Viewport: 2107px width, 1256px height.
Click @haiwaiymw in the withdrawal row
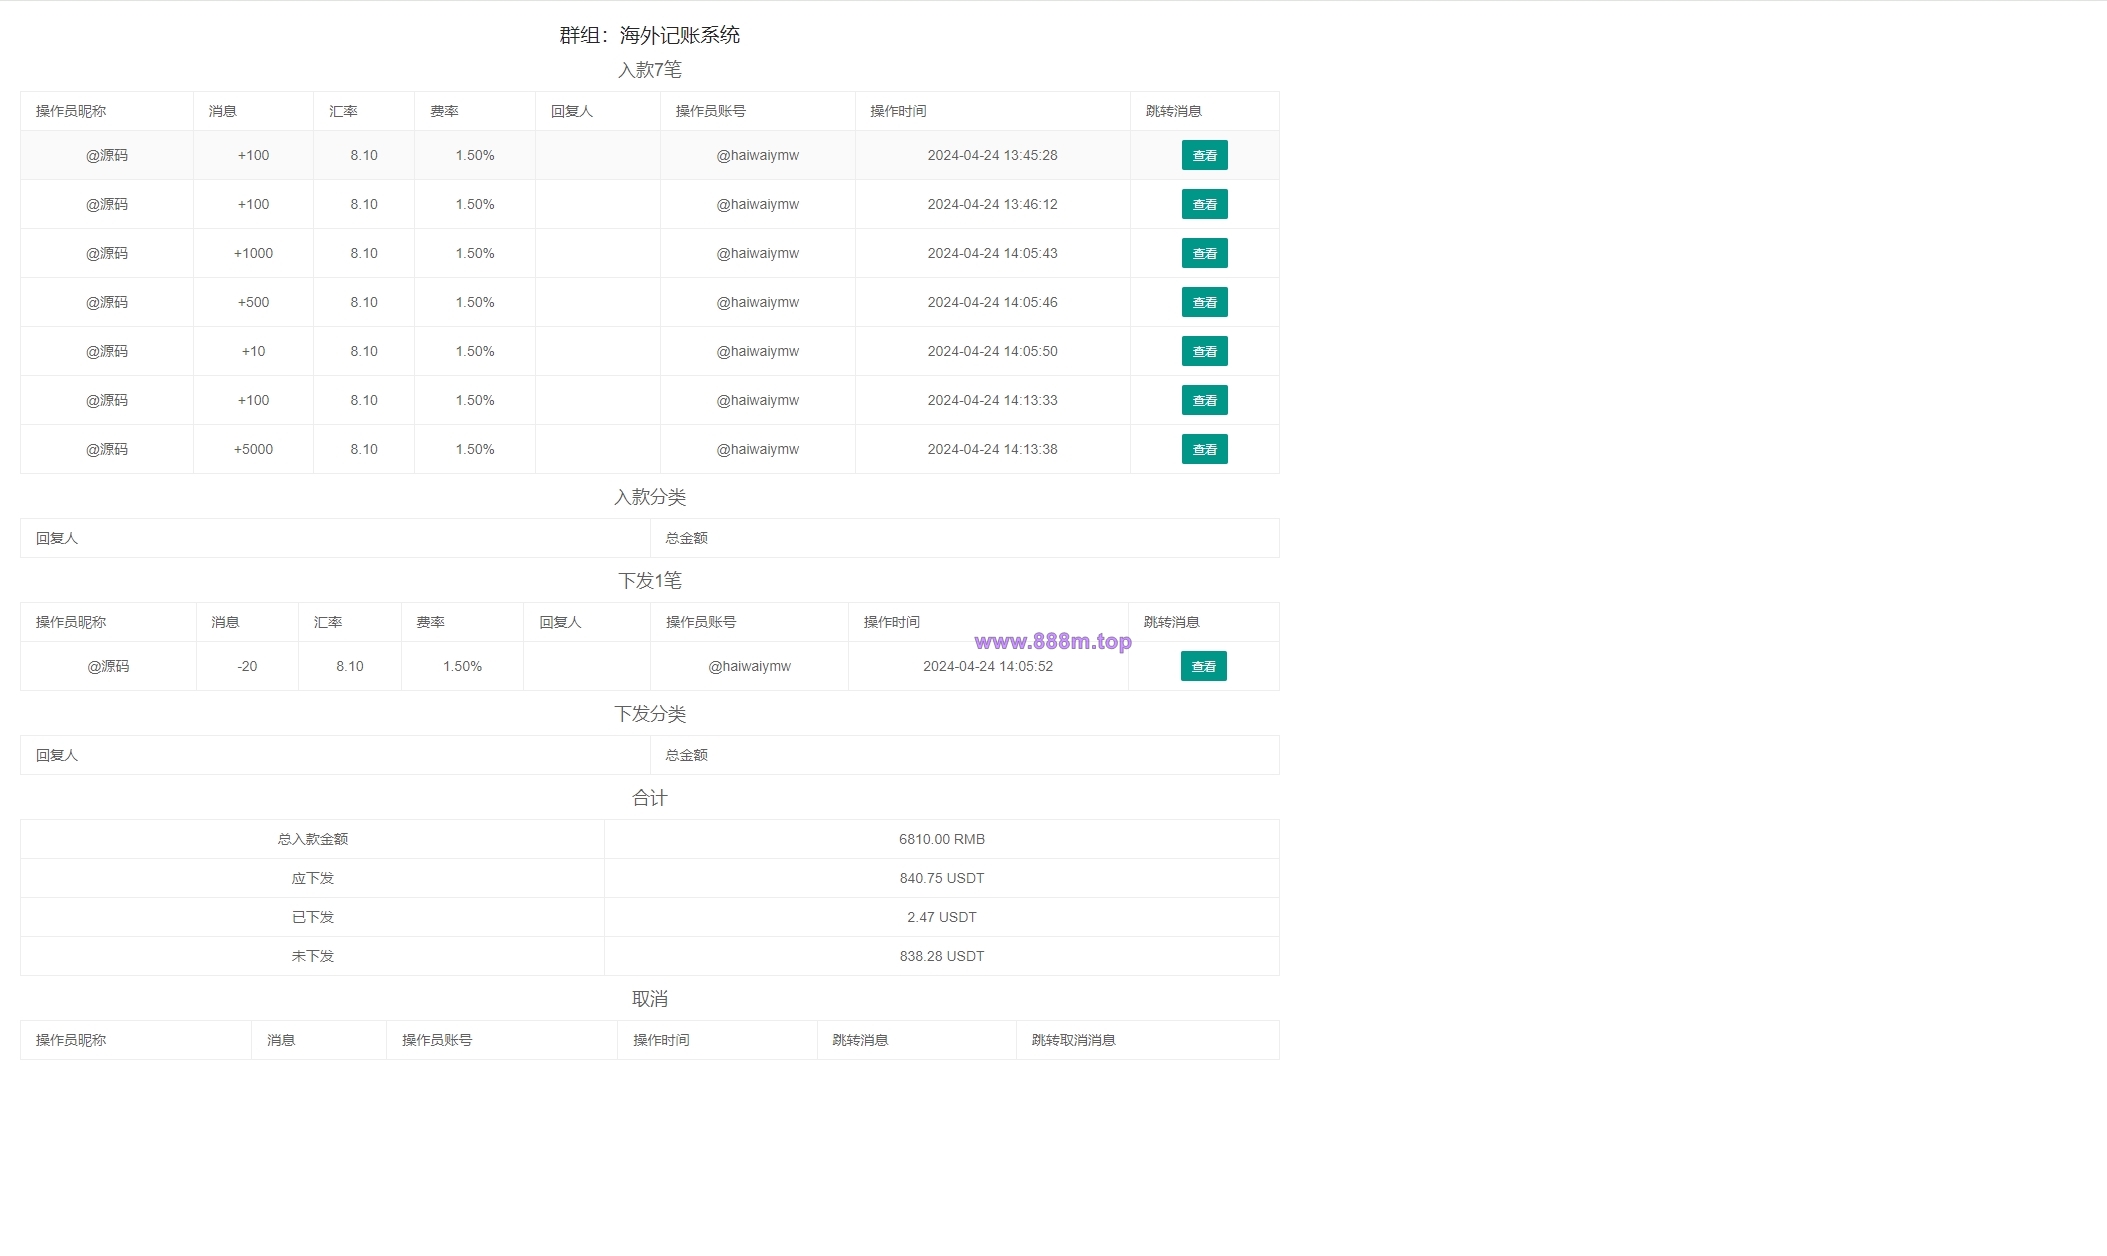coord(749,666)
